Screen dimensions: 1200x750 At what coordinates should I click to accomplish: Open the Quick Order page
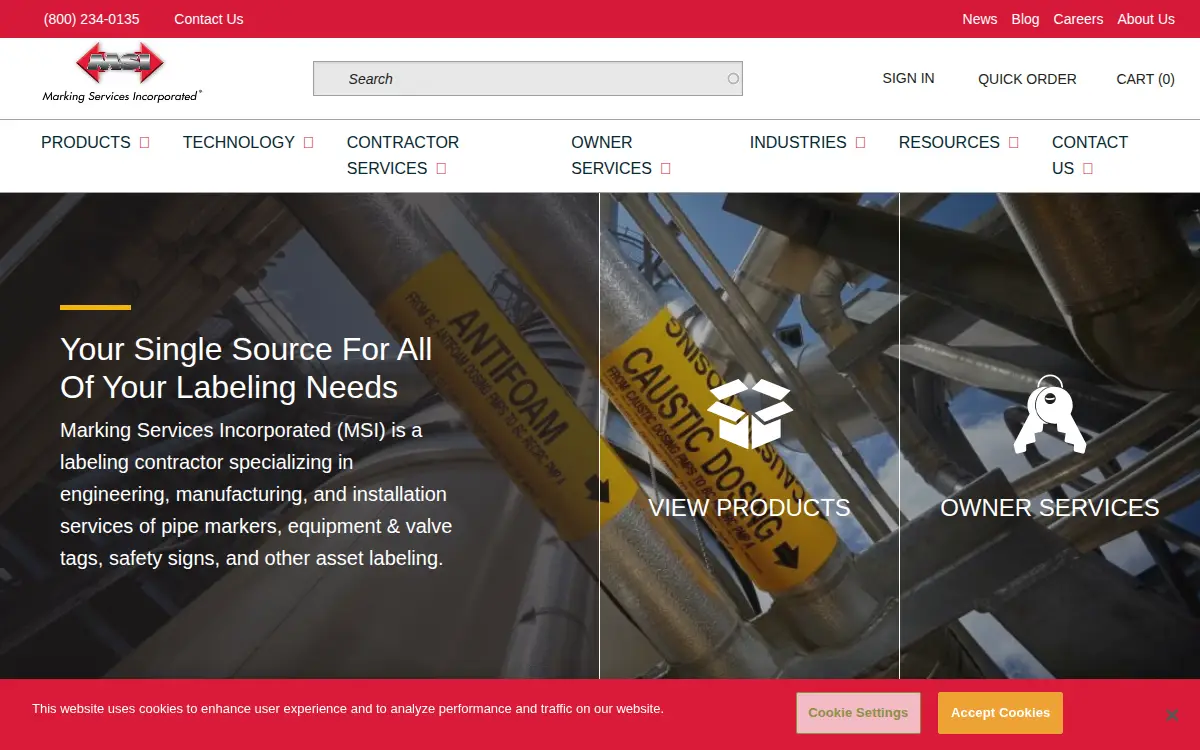click(x=1027, y=79)
